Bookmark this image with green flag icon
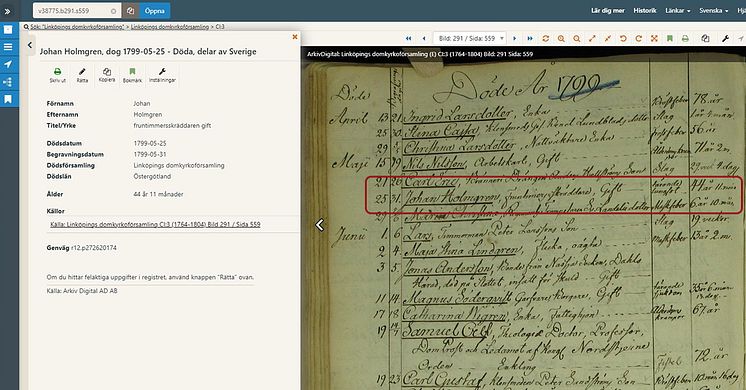 (669, 39)
